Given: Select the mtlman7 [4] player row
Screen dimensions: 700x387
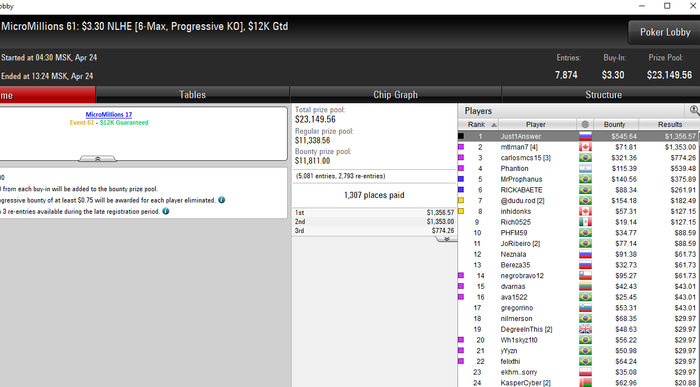Looking at the screenshot, I should coord(579,147).
